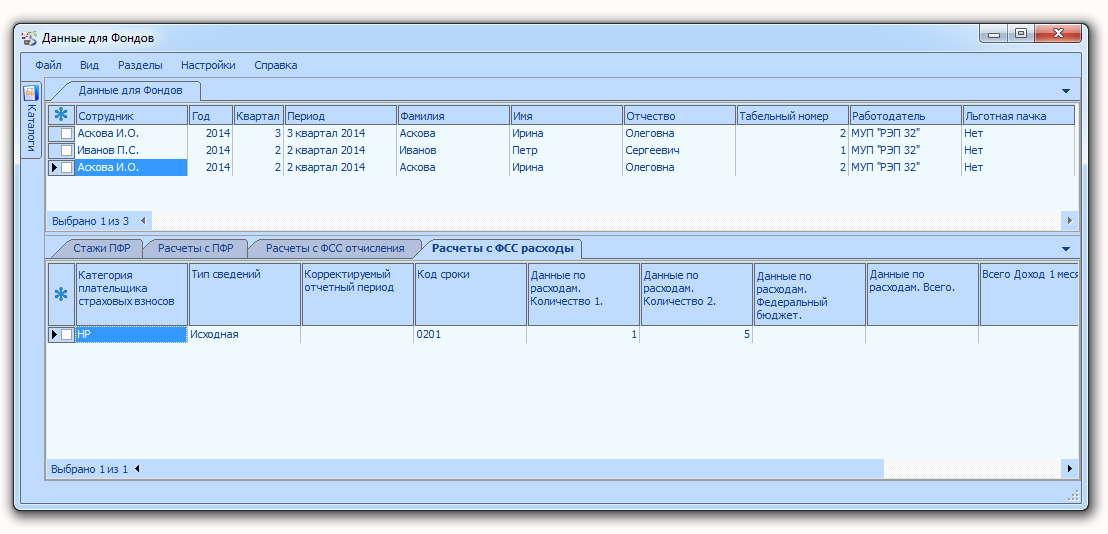Click the Количество 2 cell with value 5
Viewport: 1108px width, 534px height.
click(697, 335)
